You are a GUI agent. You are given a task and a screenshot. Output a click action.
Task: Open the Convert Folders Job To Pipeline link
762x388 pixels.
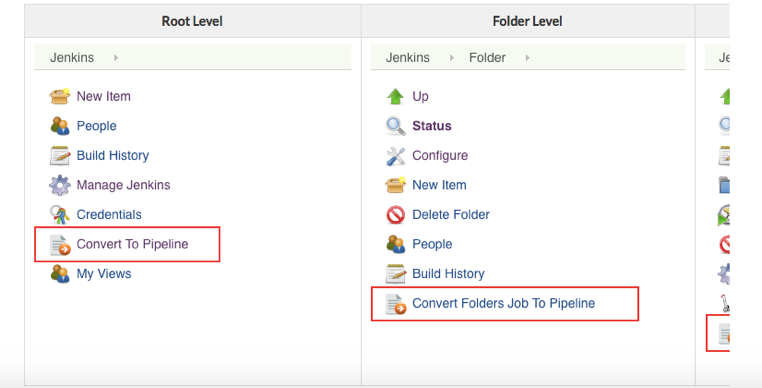(503, 303)
